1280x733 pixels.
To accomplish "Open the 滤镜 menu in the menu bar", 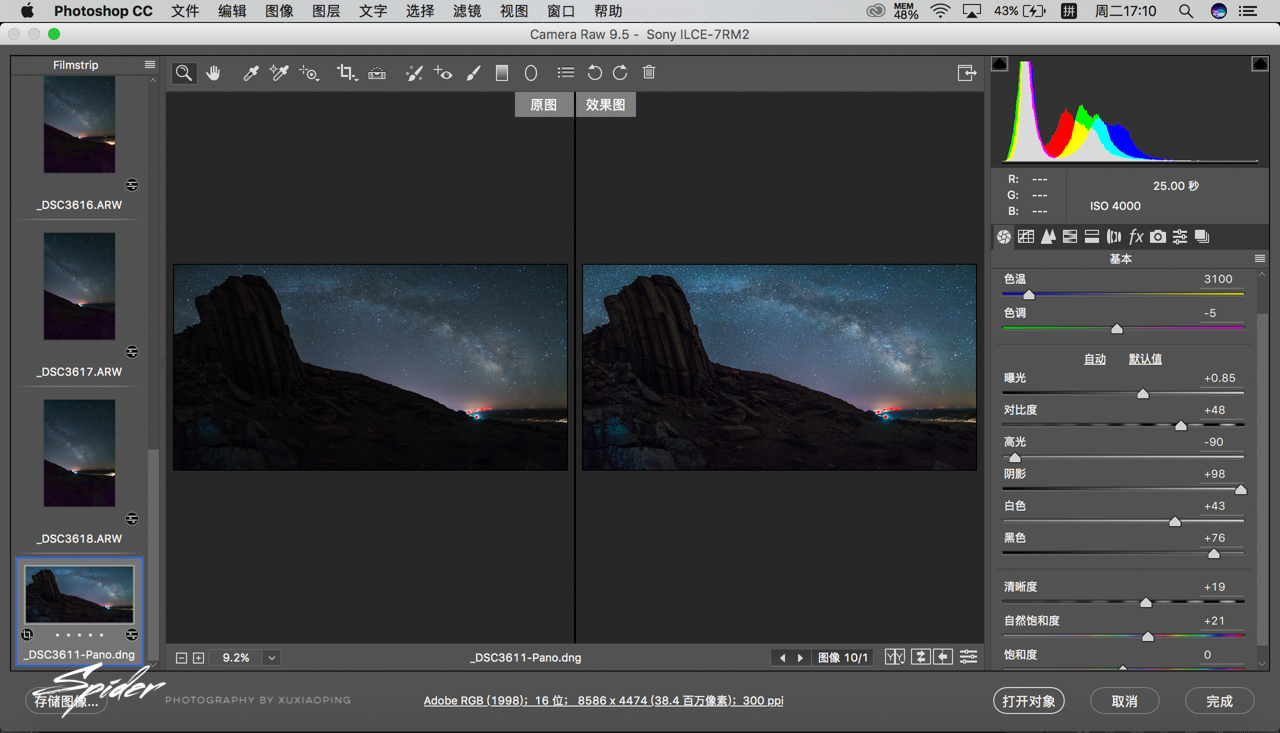I will (x=467, y=11).
